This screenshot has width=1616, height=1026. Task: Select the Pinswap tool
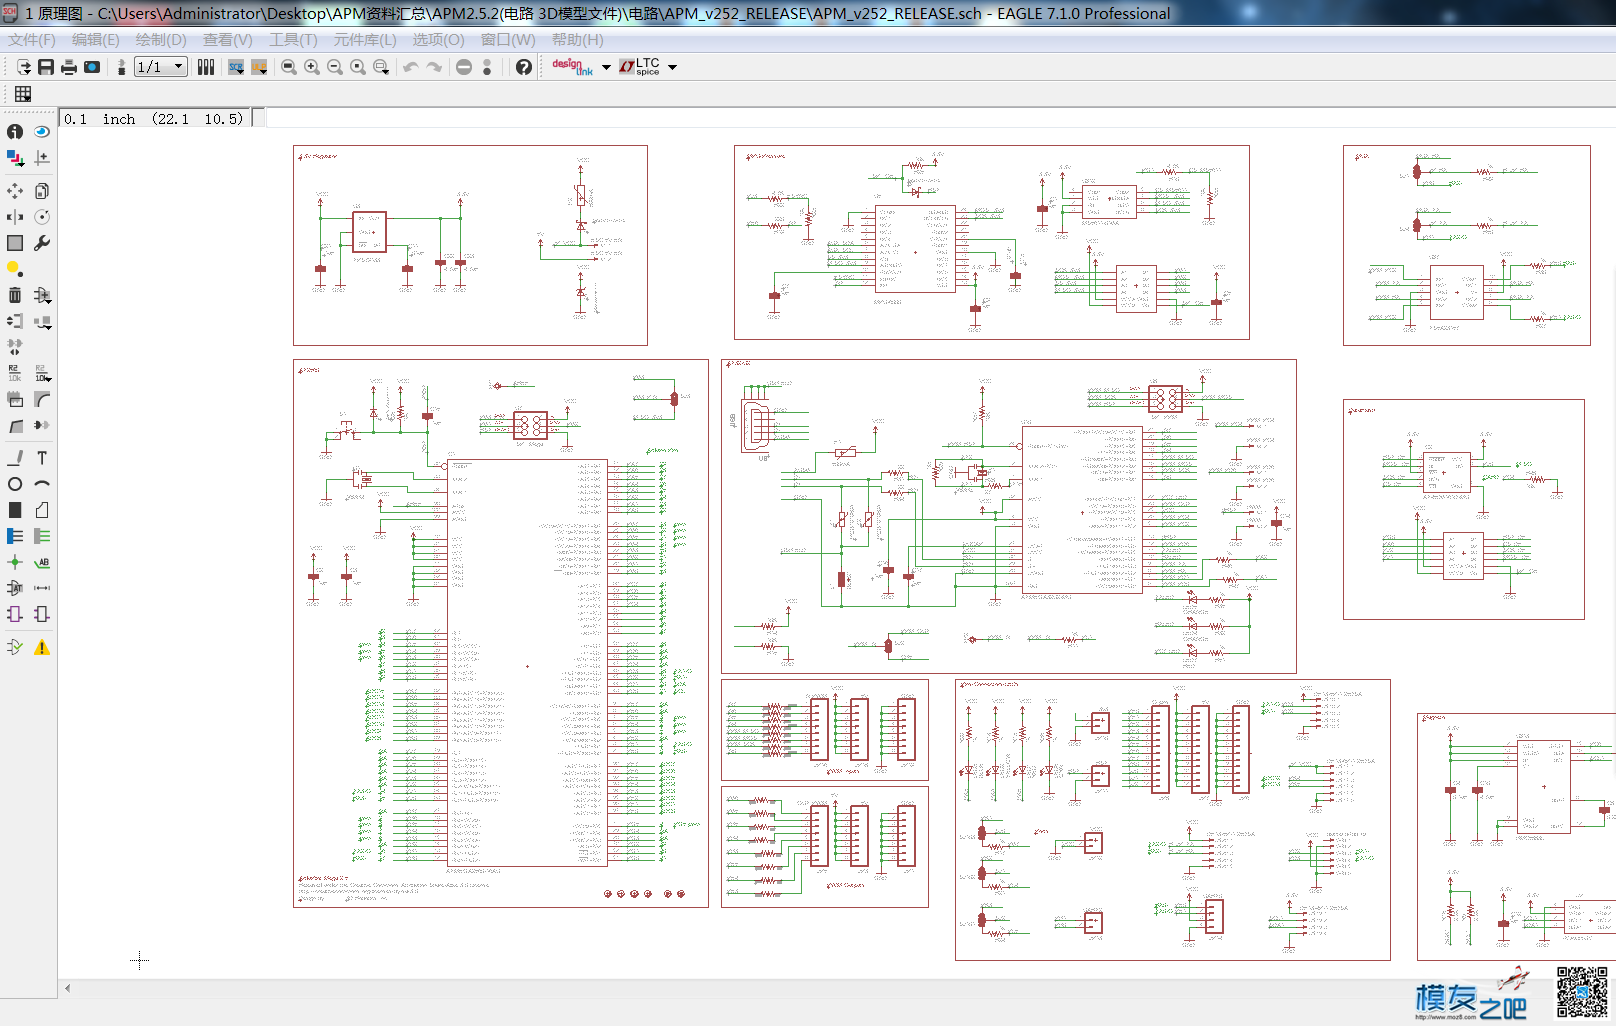click(x=15, y=321)
